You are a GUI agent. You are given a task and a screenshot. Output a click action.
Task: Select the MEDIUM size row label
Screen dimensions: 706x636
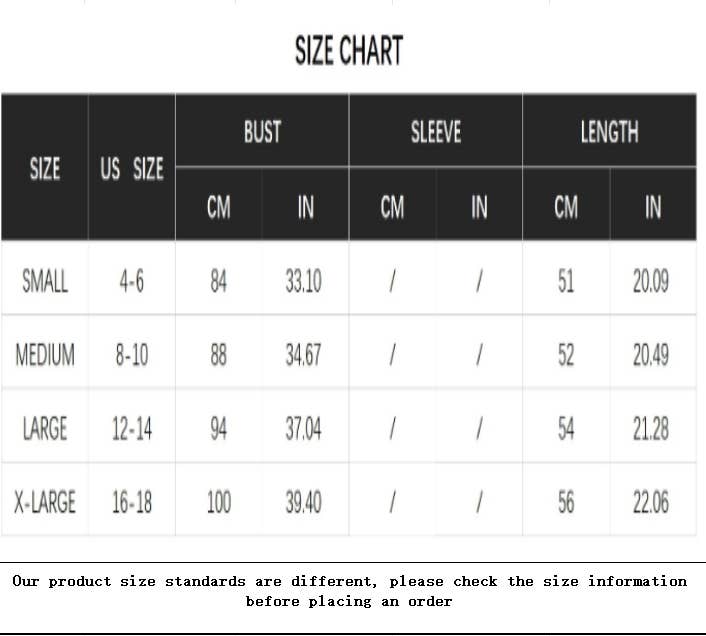[45, 355]
